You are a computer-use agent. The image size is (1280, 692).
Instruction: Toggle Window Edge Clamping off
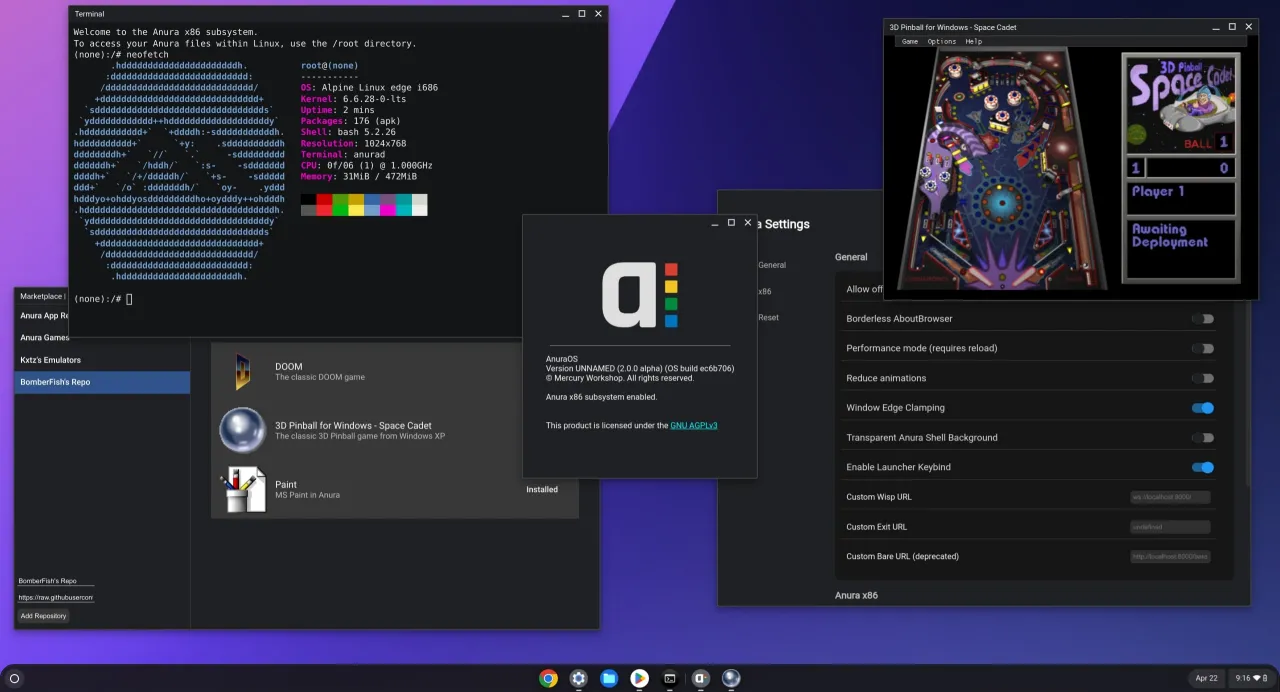(1203, 408)
